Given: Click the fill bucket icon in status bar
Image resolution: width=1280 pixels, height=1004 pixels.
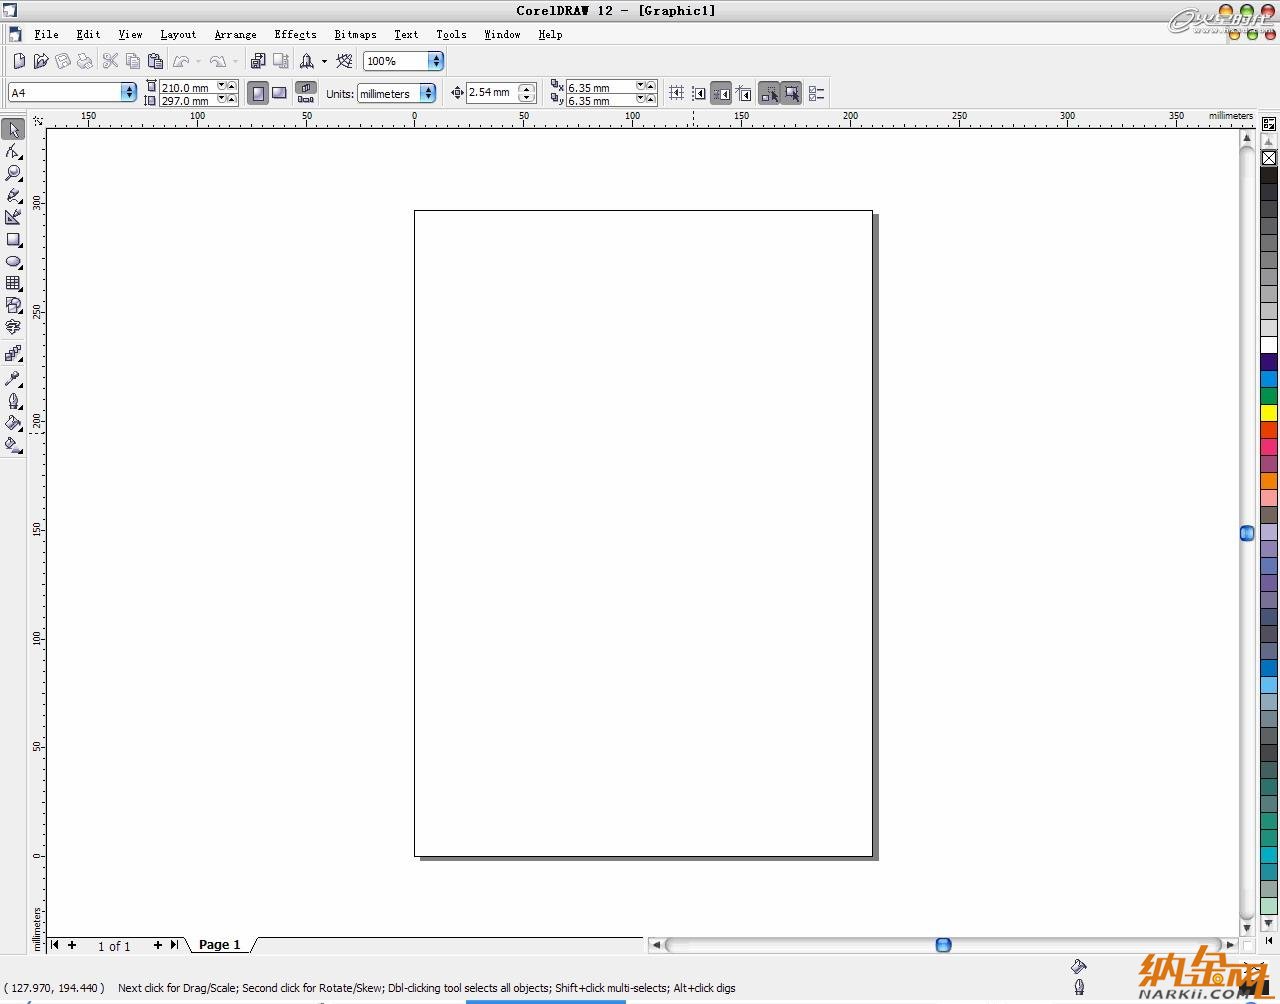Looking at the screenshot, I should pyautogui.click(x=1078, y=966).
